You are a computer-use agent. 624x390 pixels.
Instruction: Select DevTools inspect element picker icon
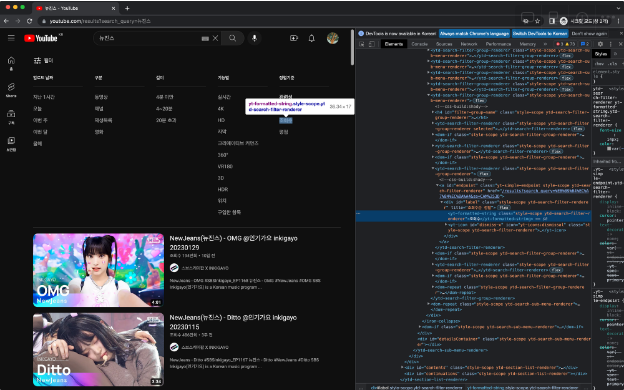pyautogui.click(x=362, y=44)
